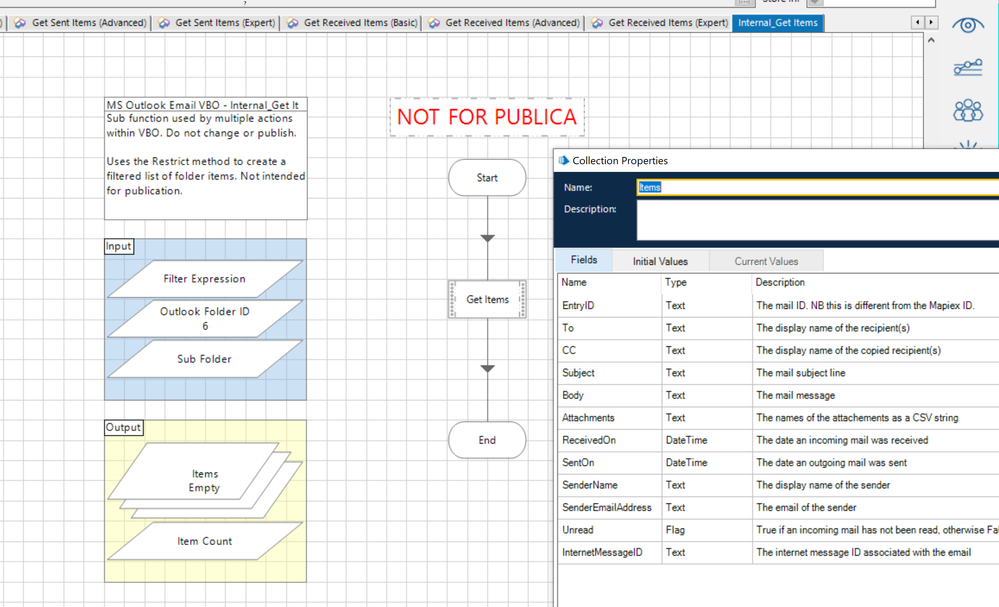The width and height of the screenshot is (999, 607).
Task: Select the SenderEmailAddress field row
Action: (x=607, y=507)
